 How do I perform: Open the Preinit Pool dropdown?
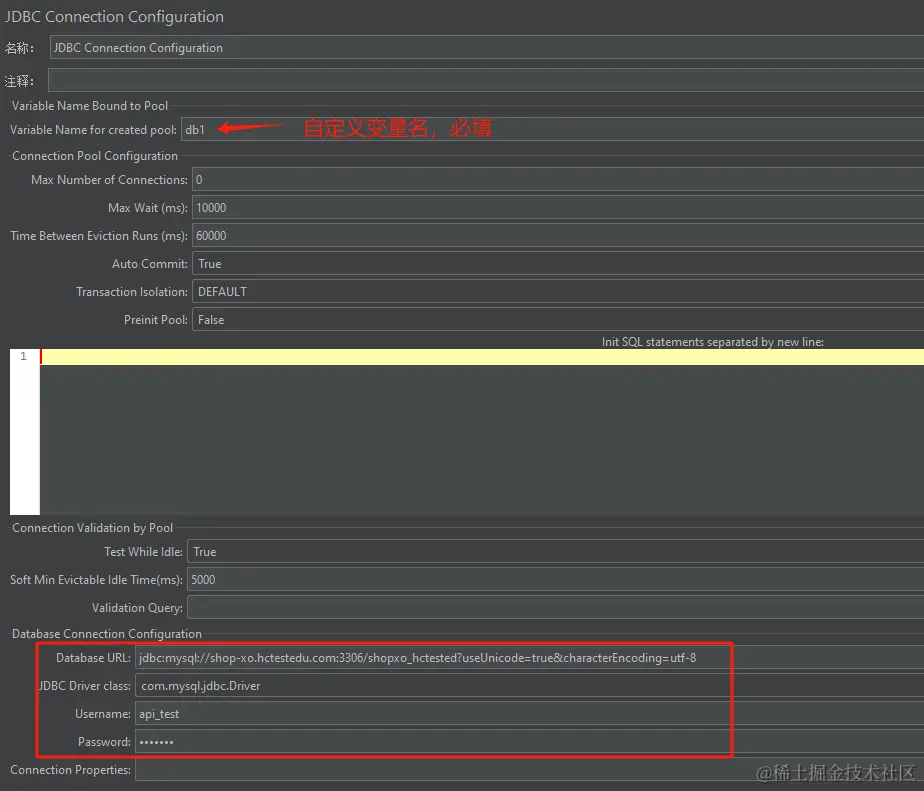pyautogui.click(x=557, y=319)
